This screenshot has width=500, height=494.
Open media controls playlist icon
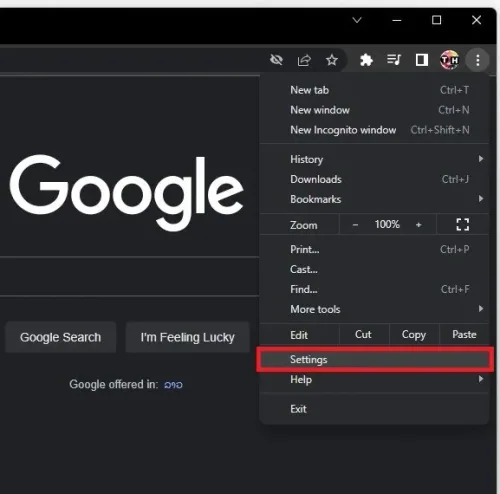coord(394,60)
